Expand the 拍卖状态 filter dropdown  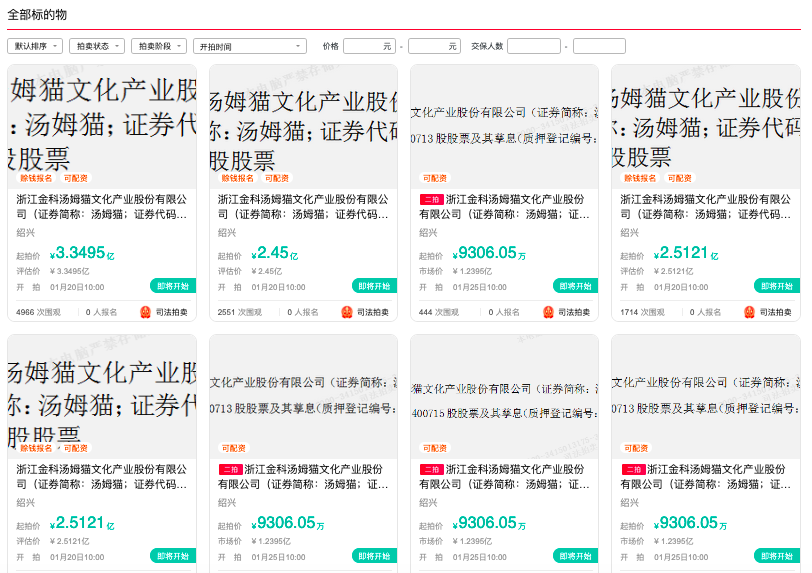click(97, 46)
